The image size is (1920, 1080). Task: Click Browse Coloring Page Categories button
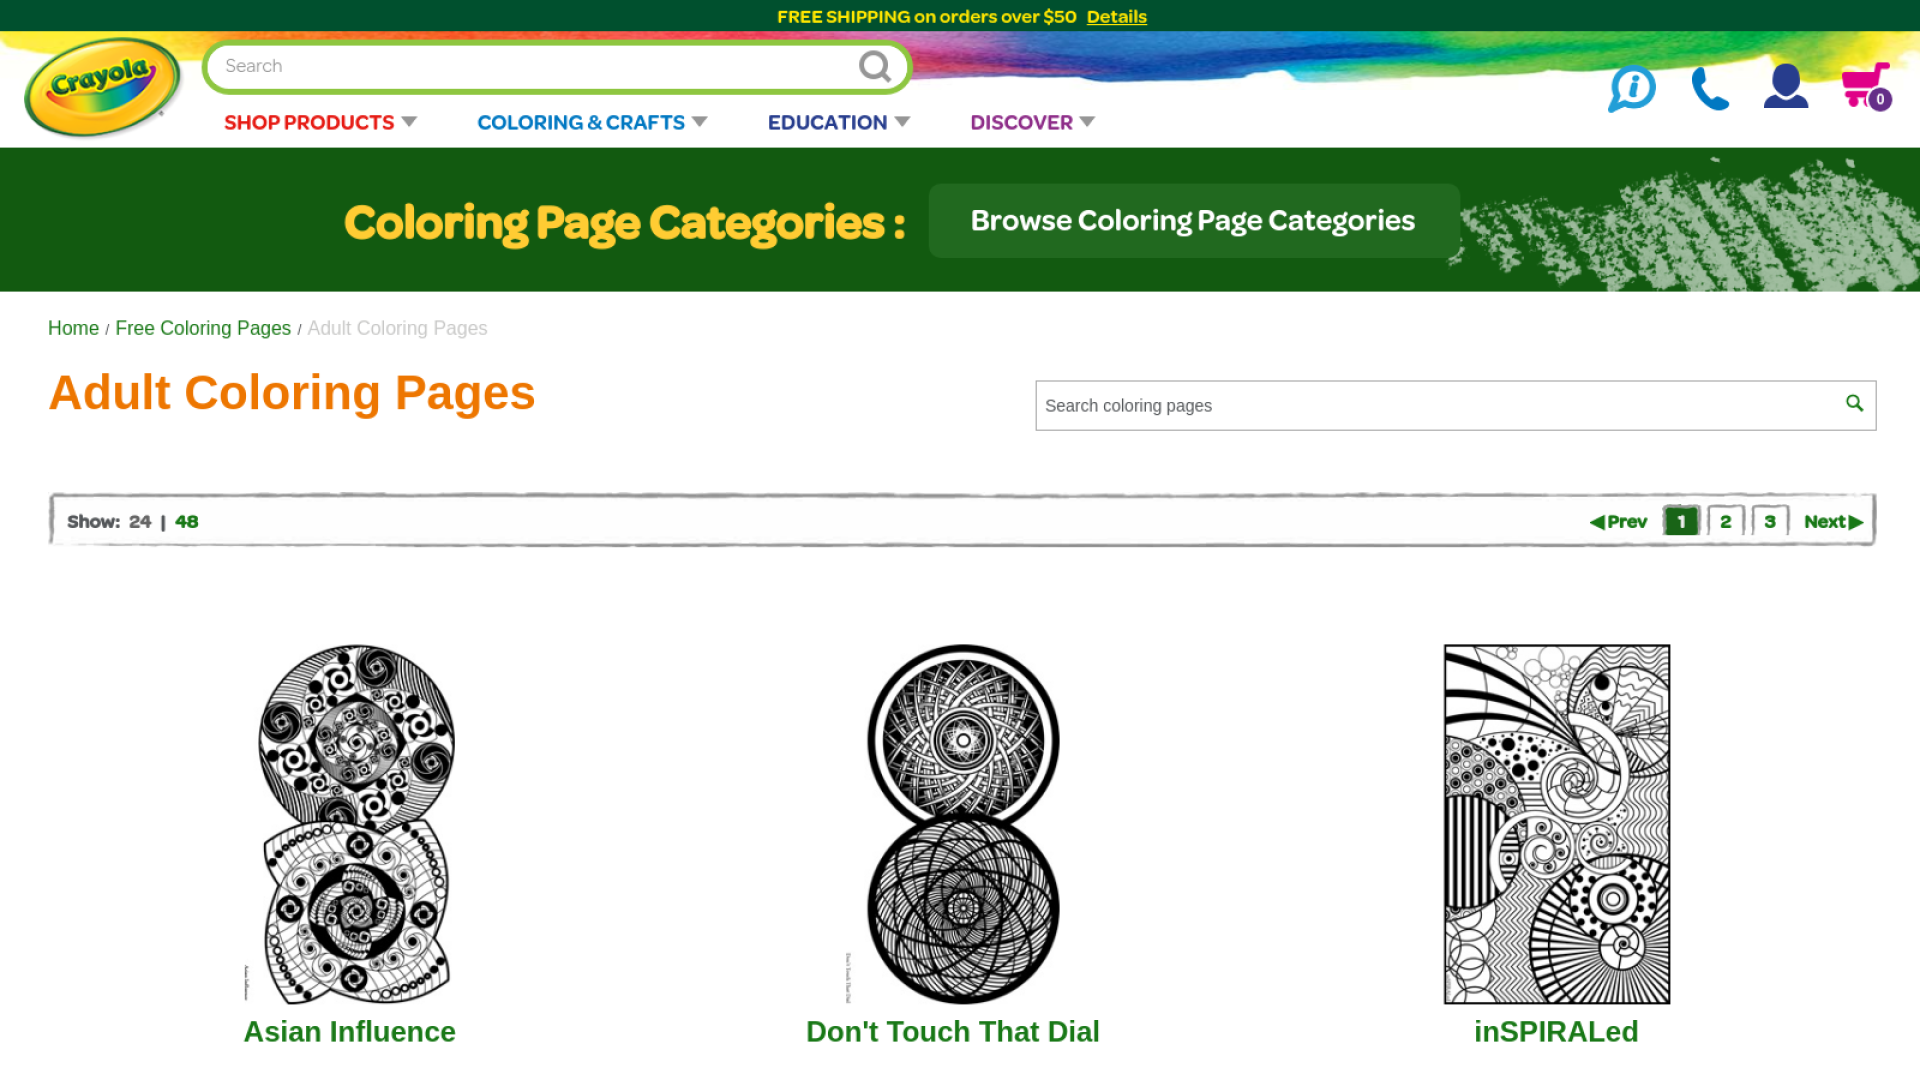tap(1193, 221)
